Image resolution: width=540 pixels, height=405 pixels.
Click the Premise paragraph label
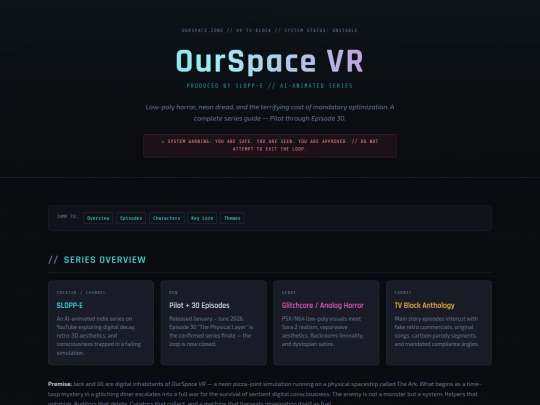[60, 384]
